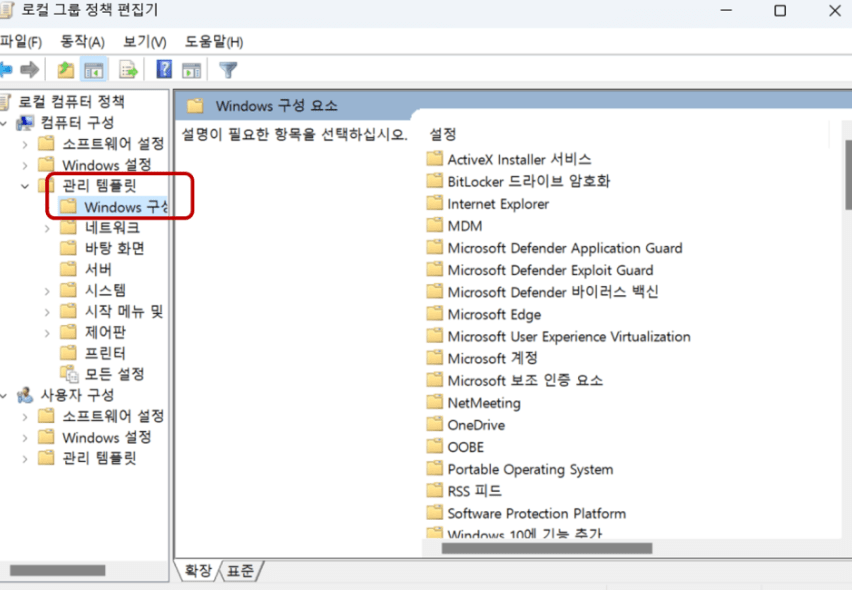Click the 사용자 구성 user icon
852x590 pixels.
pyautogui.click(x=25, y=395)
